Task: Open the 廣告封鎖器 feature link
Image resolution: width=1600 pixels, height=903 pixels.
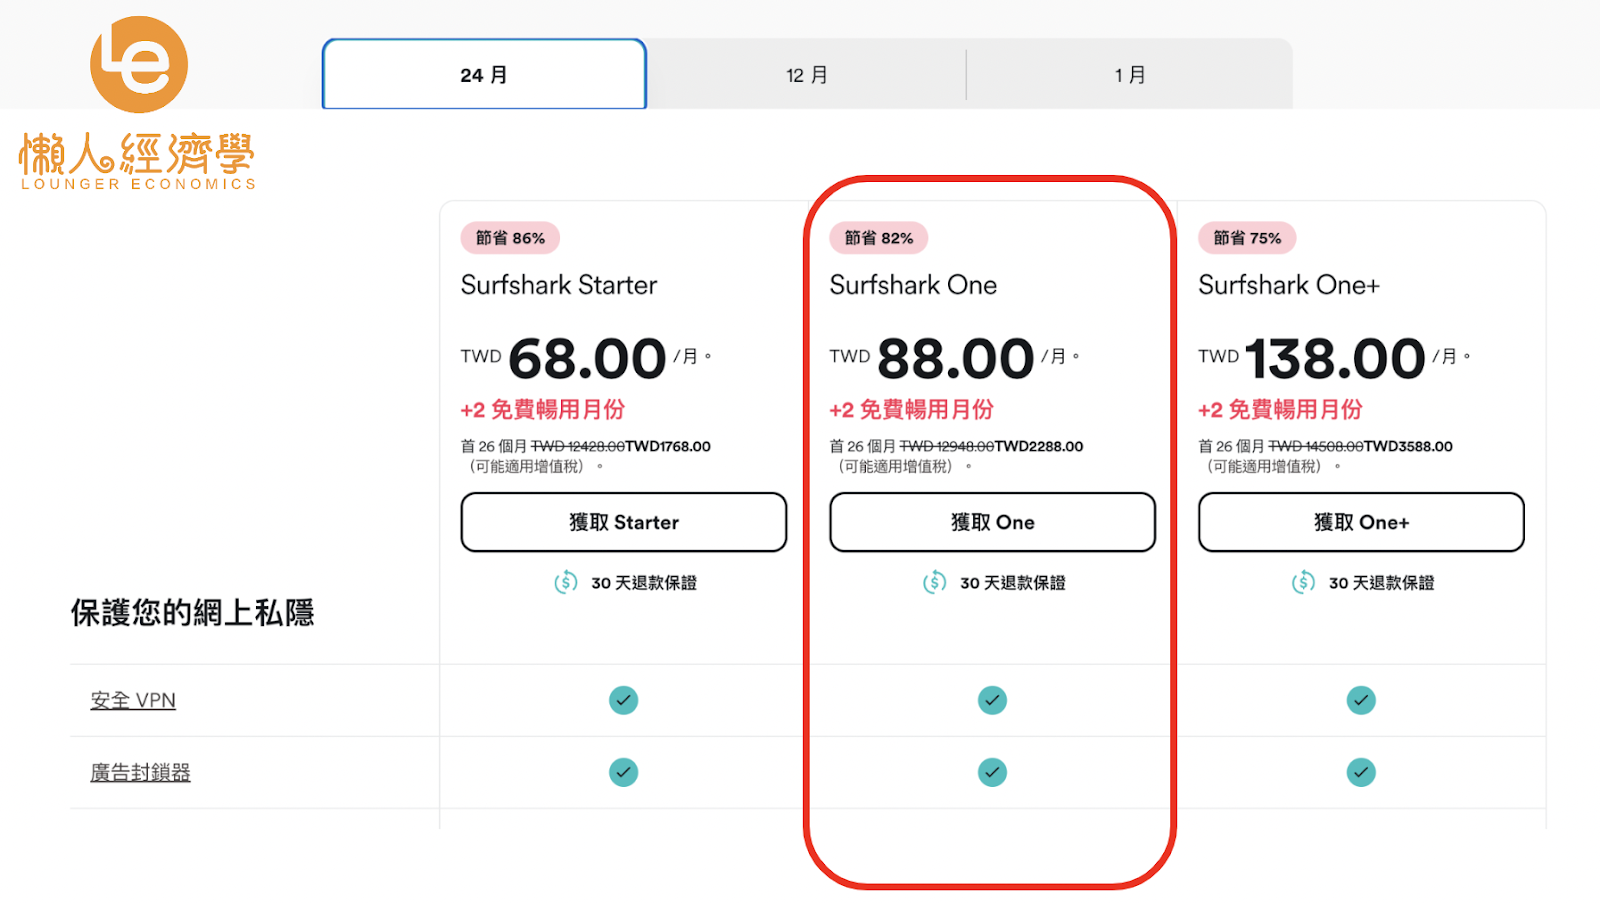Action: (140, 772)
